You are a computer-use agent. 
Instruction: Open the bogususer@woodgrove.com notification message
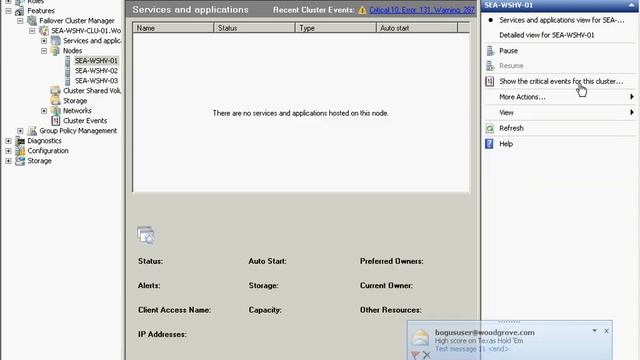484,333
